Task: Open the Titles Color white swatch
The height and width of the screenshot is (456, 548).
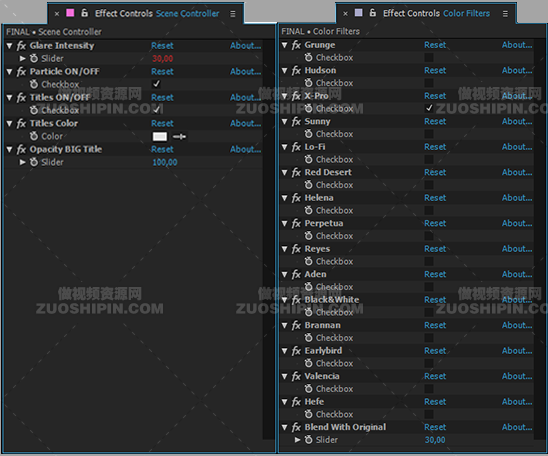Action: tap(160, 137)
